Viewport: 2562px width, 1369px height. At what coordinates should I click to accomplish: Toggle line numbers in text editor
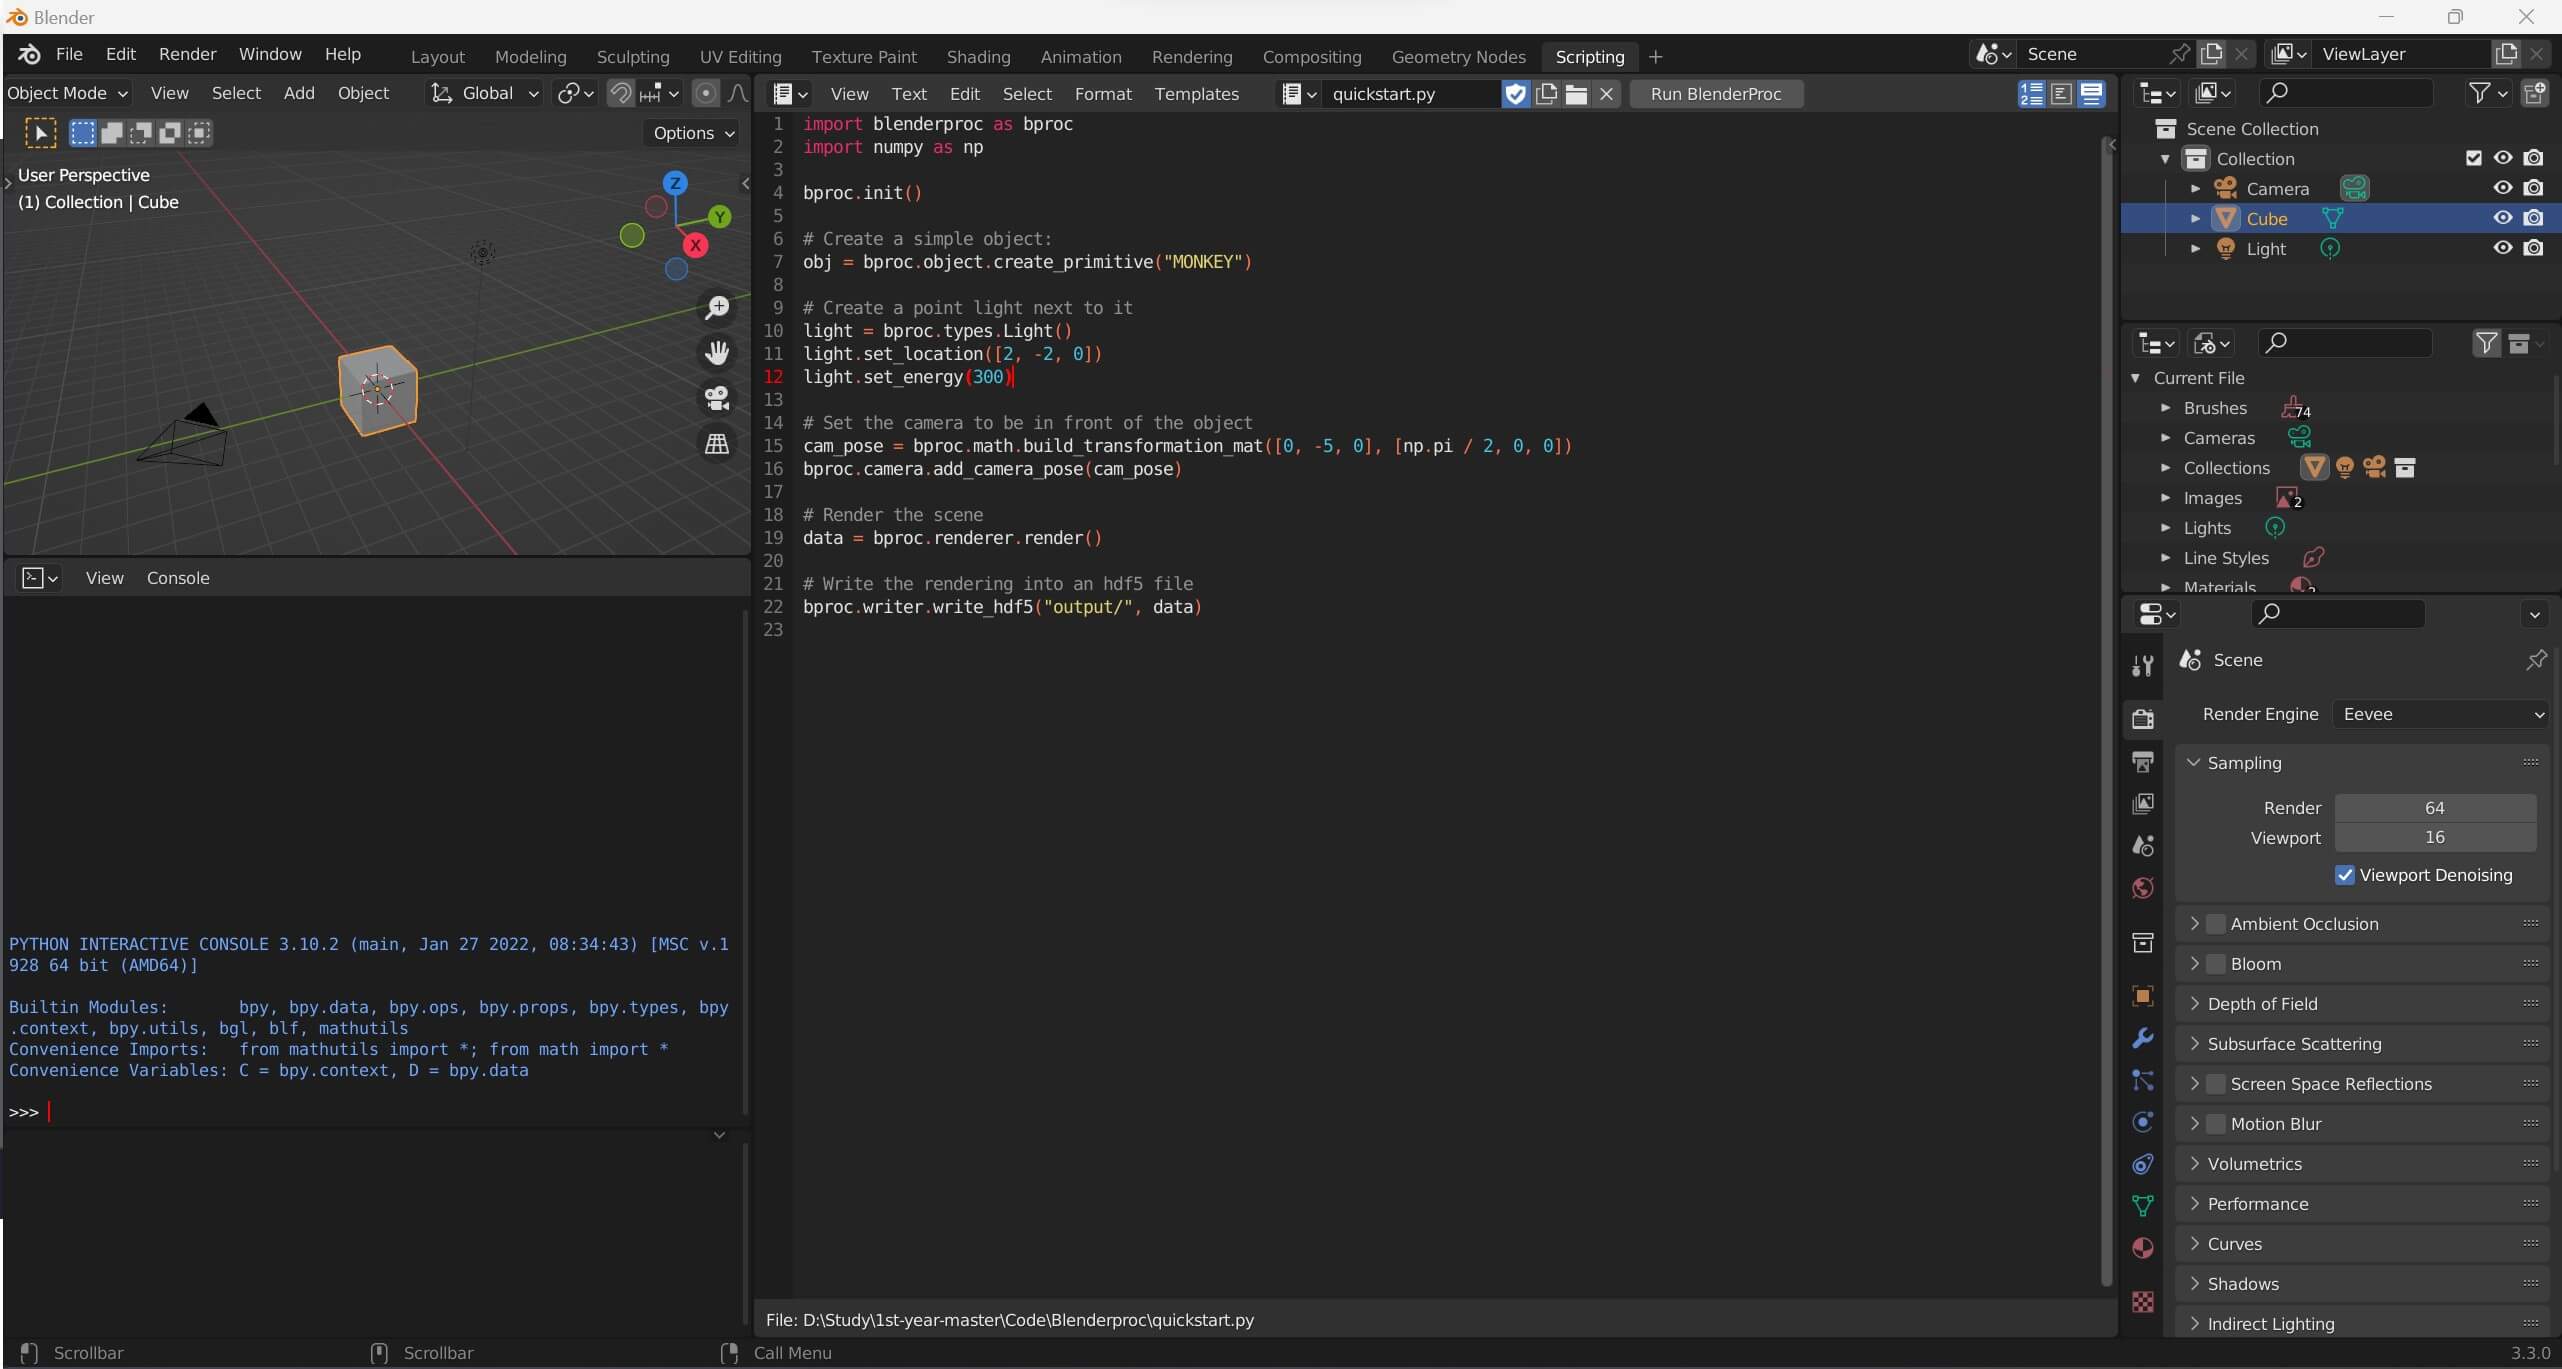click(x=2032, y=94)
